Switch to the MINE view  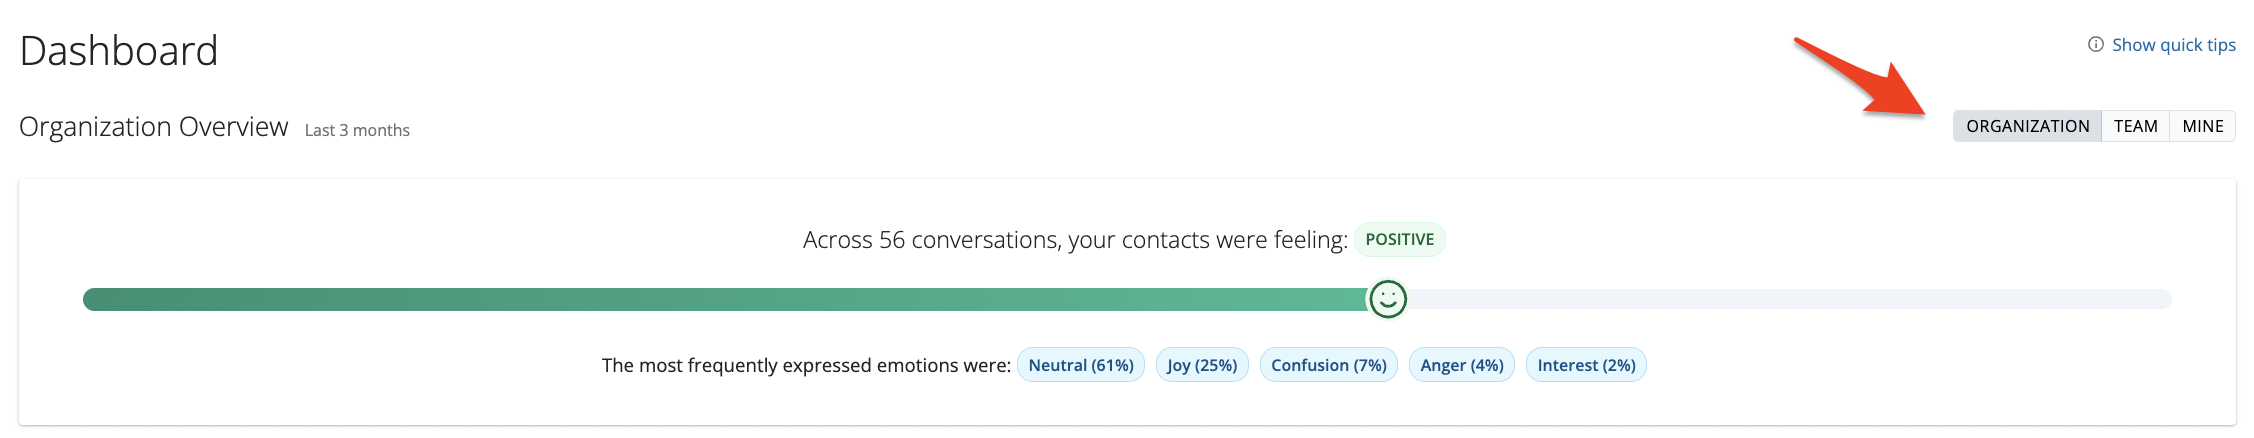click(x=2202, y=126)
